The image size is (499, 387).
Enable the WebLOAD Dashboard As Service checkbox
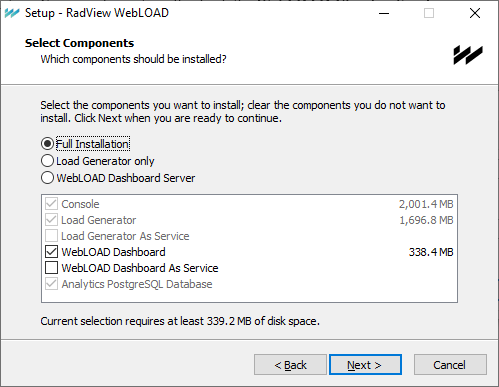51,268
